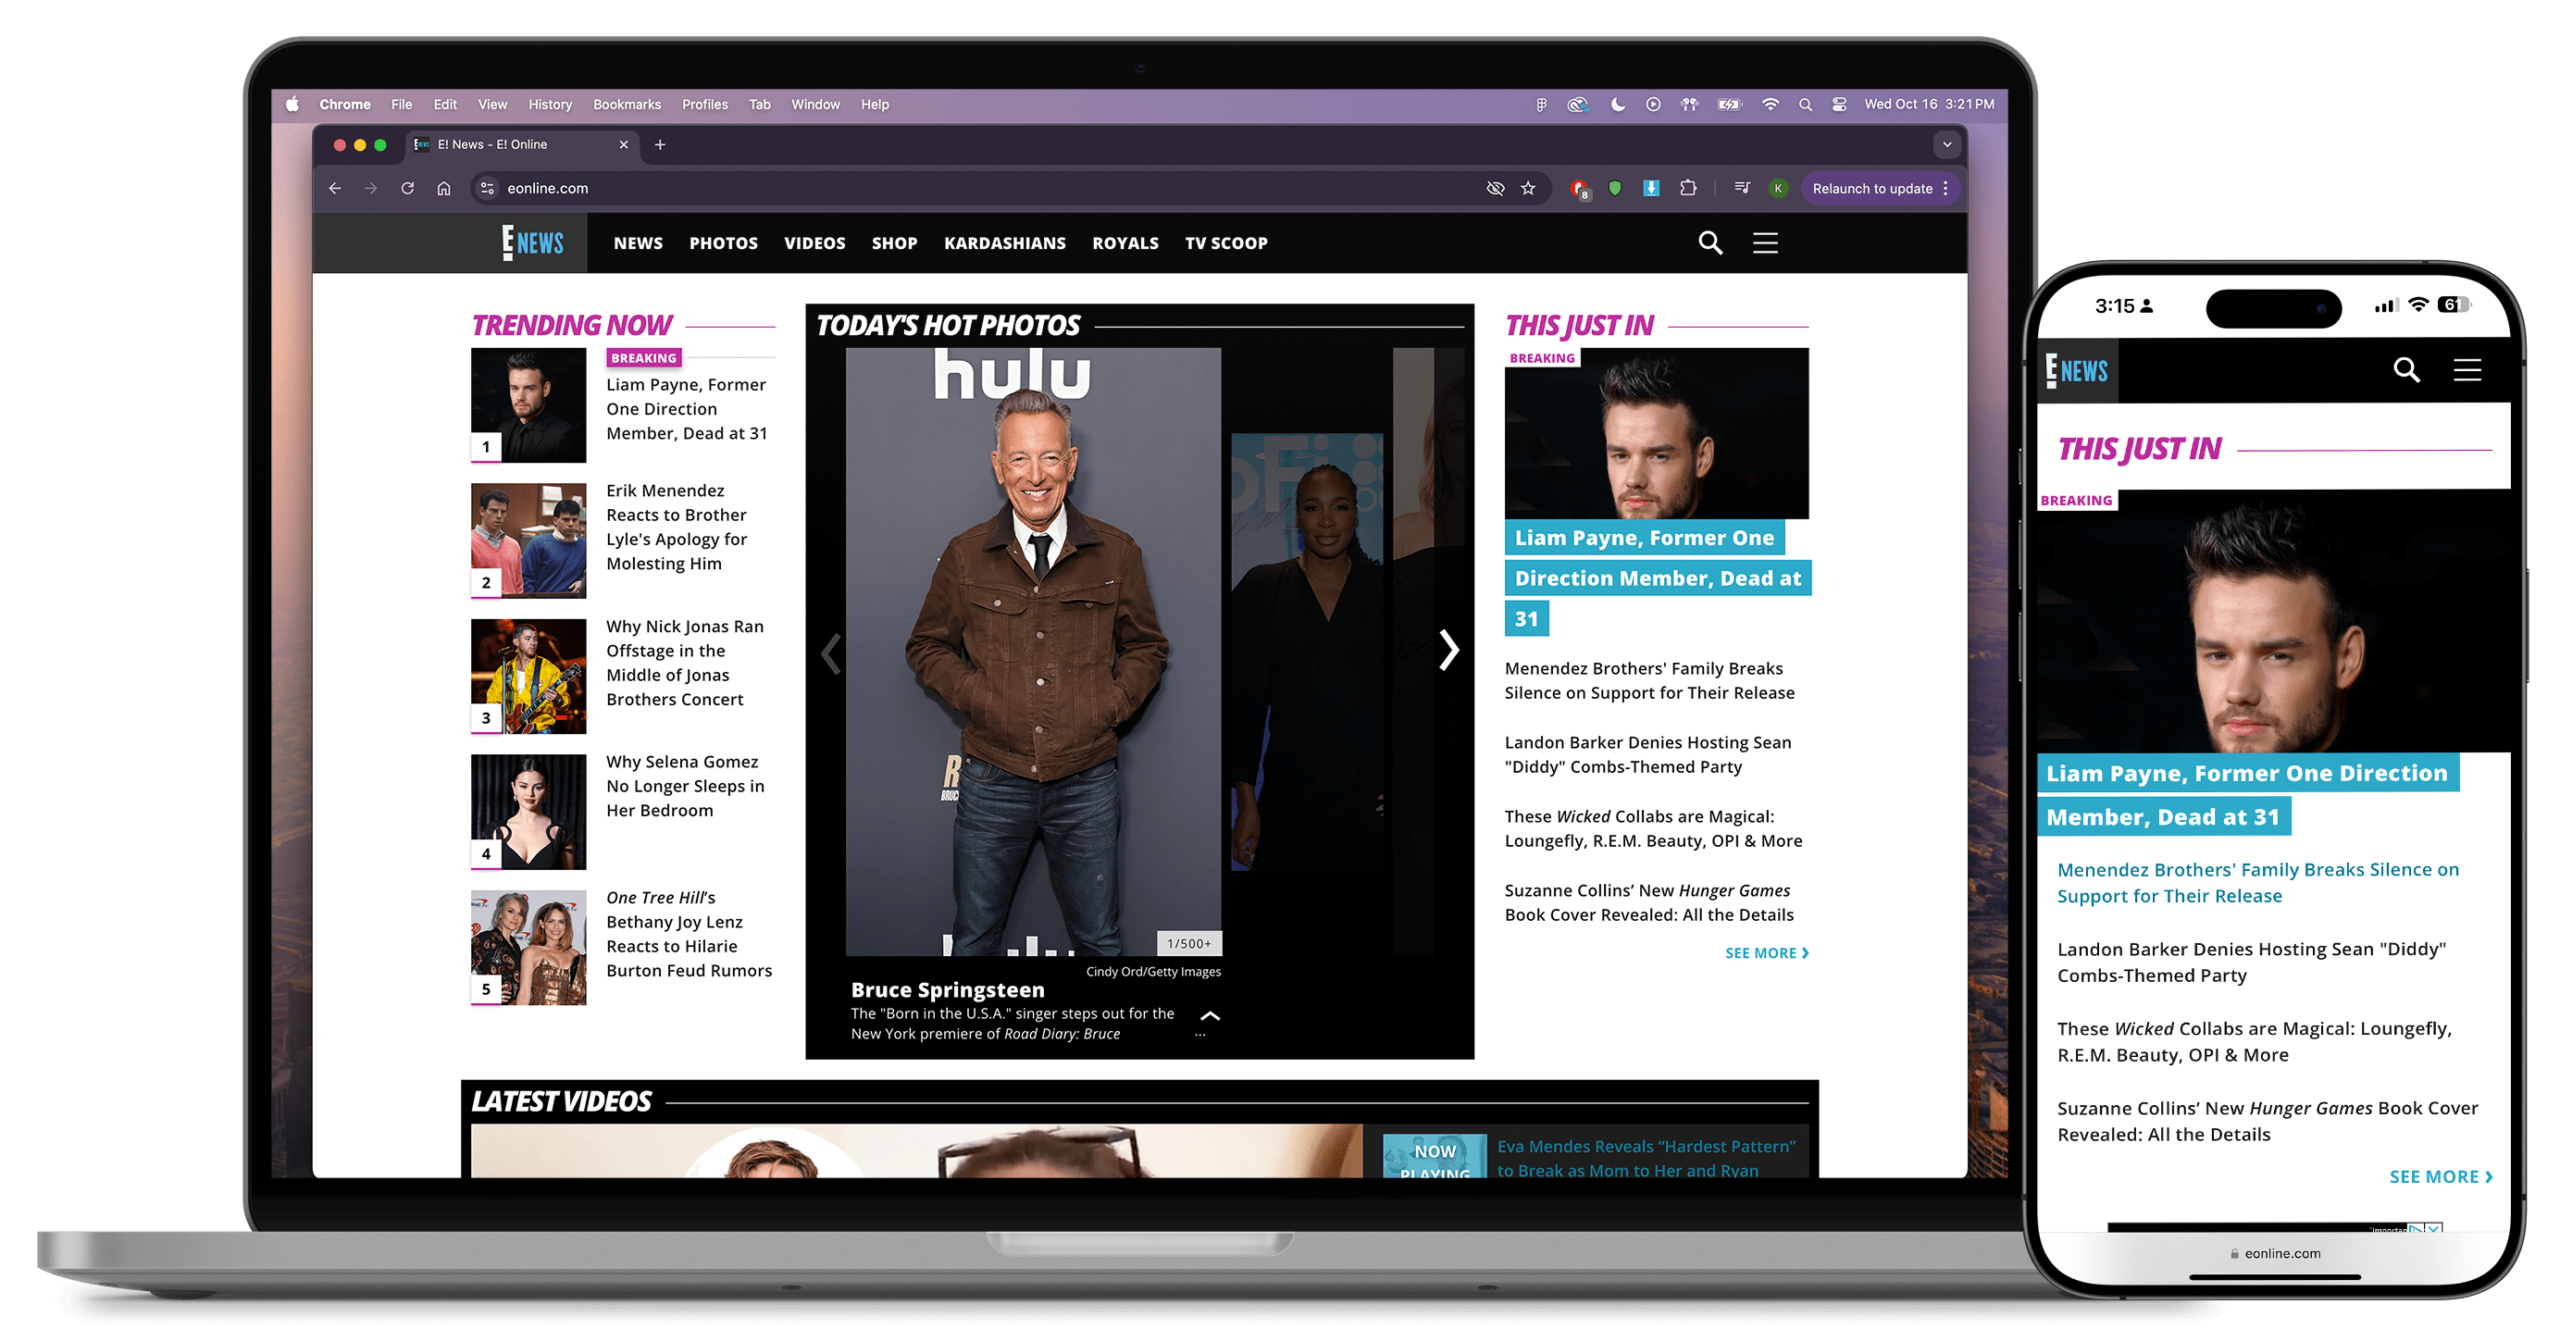Select the E! News - E! Online tab
This screenshot has height=1342, width=2560.
pos(521,144)
